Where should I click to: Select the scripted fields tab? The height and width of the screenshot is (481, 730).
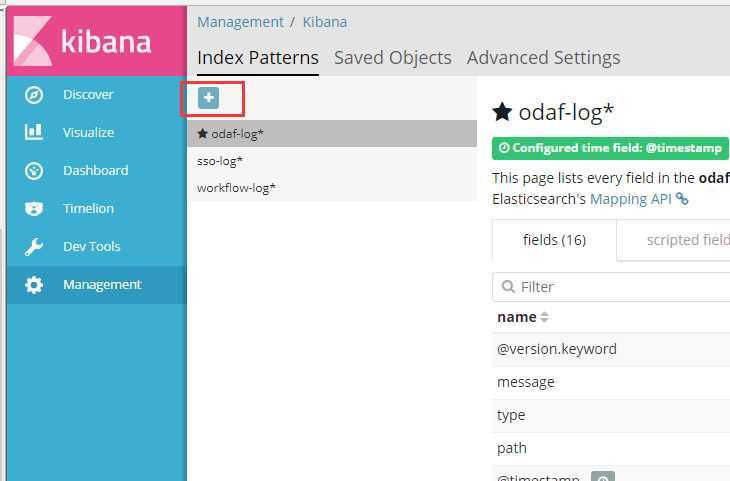(x=673, y=240)
